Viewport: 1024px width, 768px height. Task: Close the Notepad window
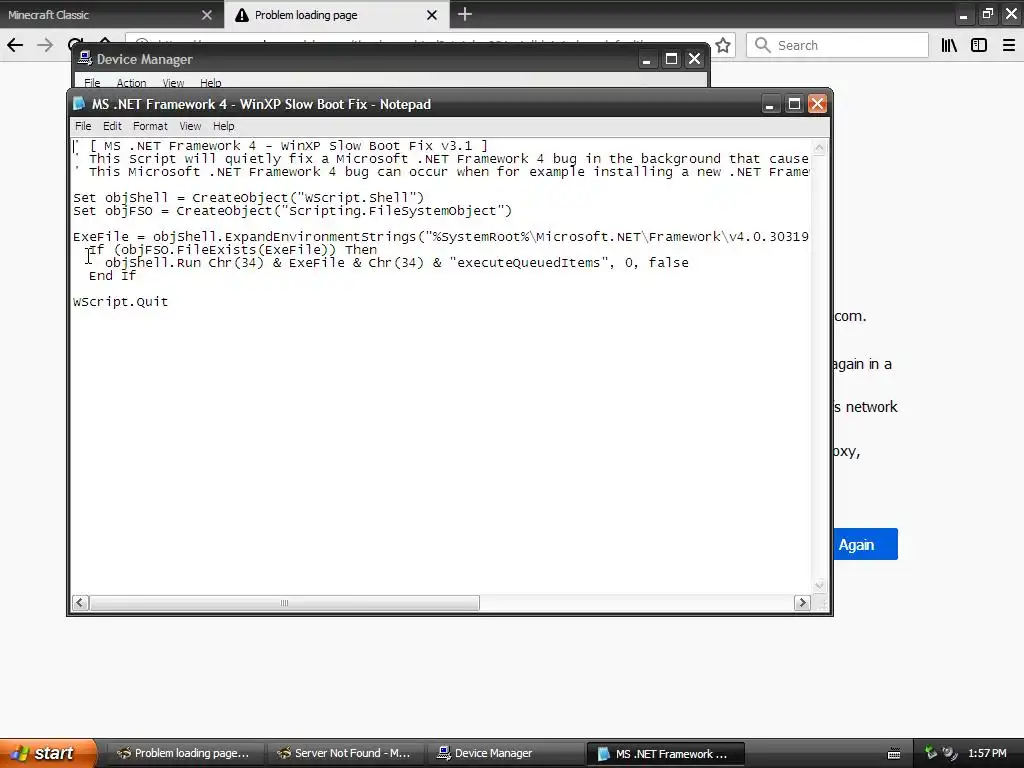(818, 104)
